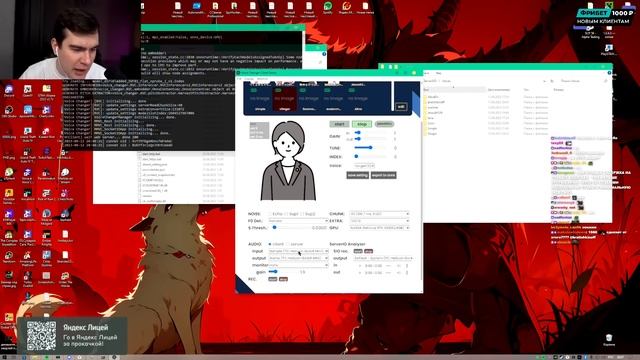Screen dimensions: 640x360
Task: Open the first folder in the right Explorer list
Action: pyautogui.click(x=432, y=97)
